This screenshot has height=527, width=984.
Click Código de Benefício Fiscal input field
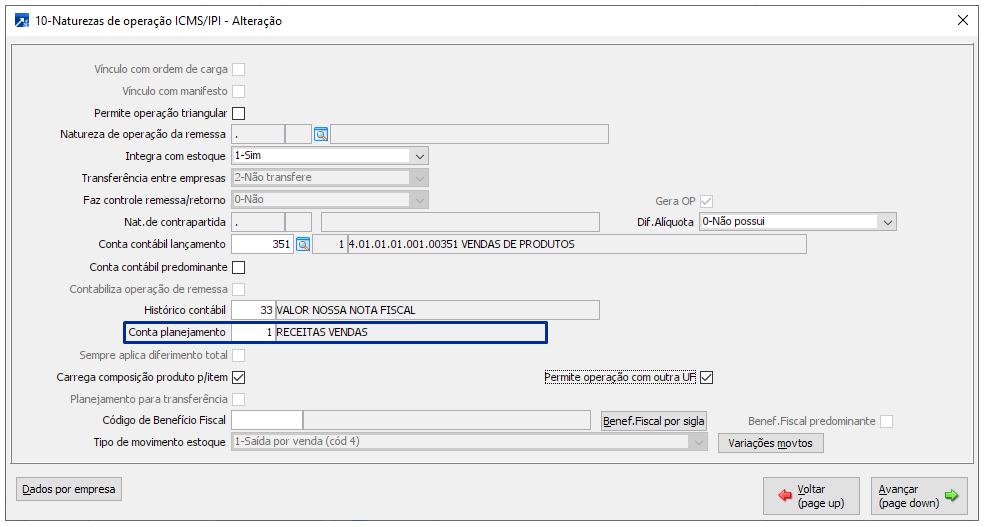click(x=266, y=420)
